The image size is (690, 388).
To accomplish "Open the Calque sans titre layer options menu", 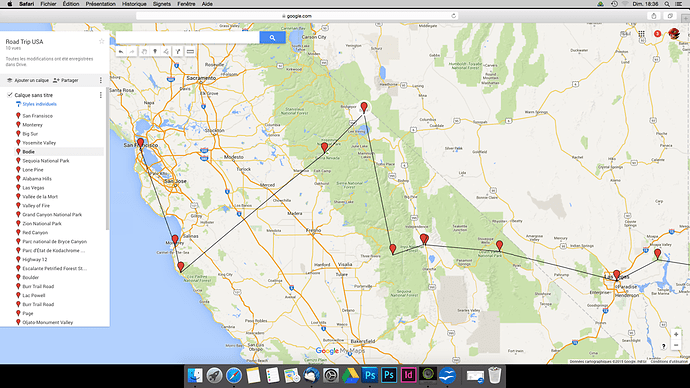I will 101,95.
